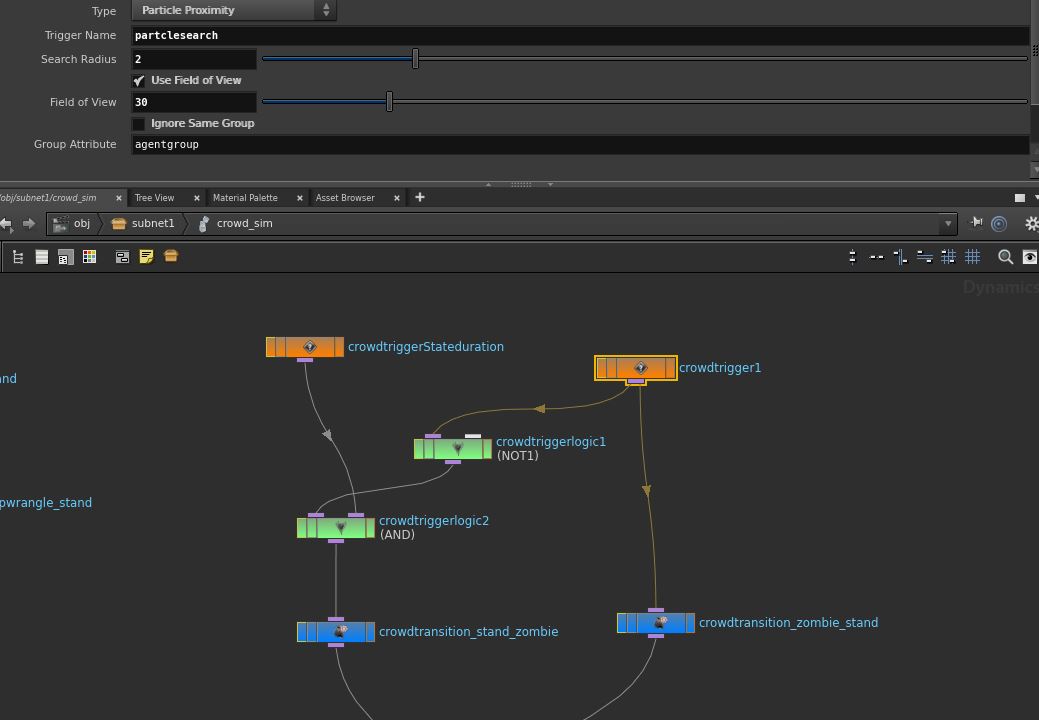Click the horizontal node layout icon
1039x720 pixels.
coord(924,257)
